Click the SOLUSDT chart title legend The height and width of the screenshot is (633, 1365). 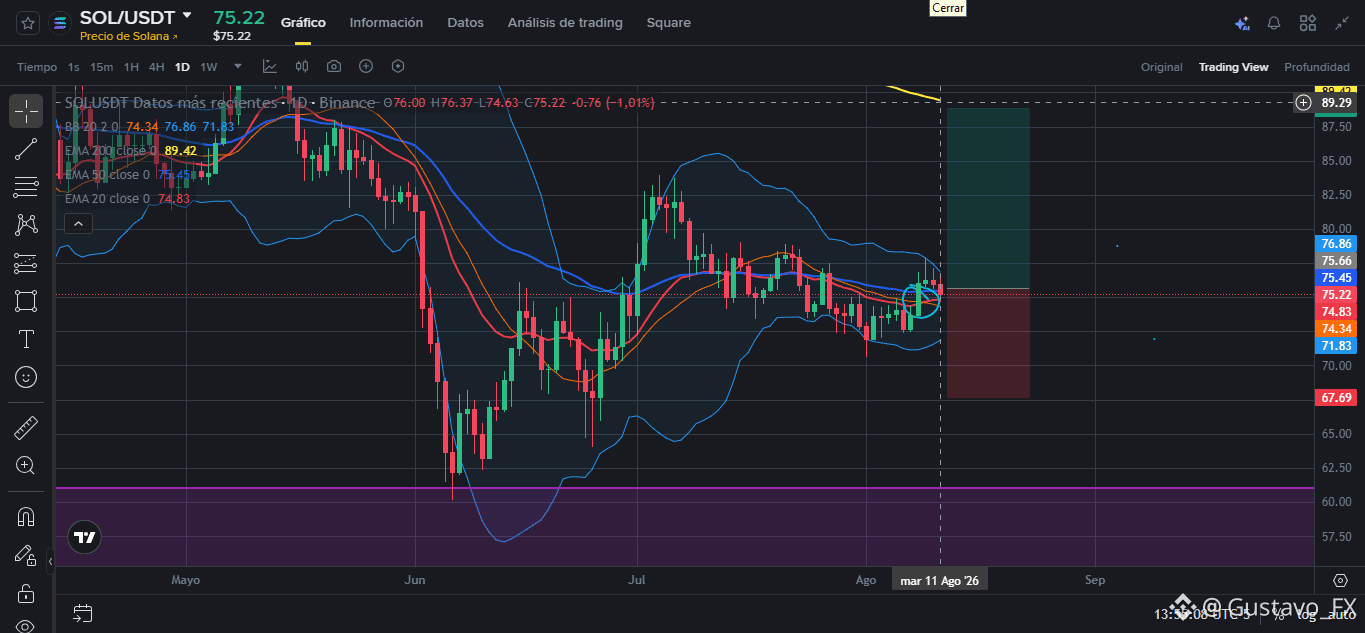click(x=220, y=102)
